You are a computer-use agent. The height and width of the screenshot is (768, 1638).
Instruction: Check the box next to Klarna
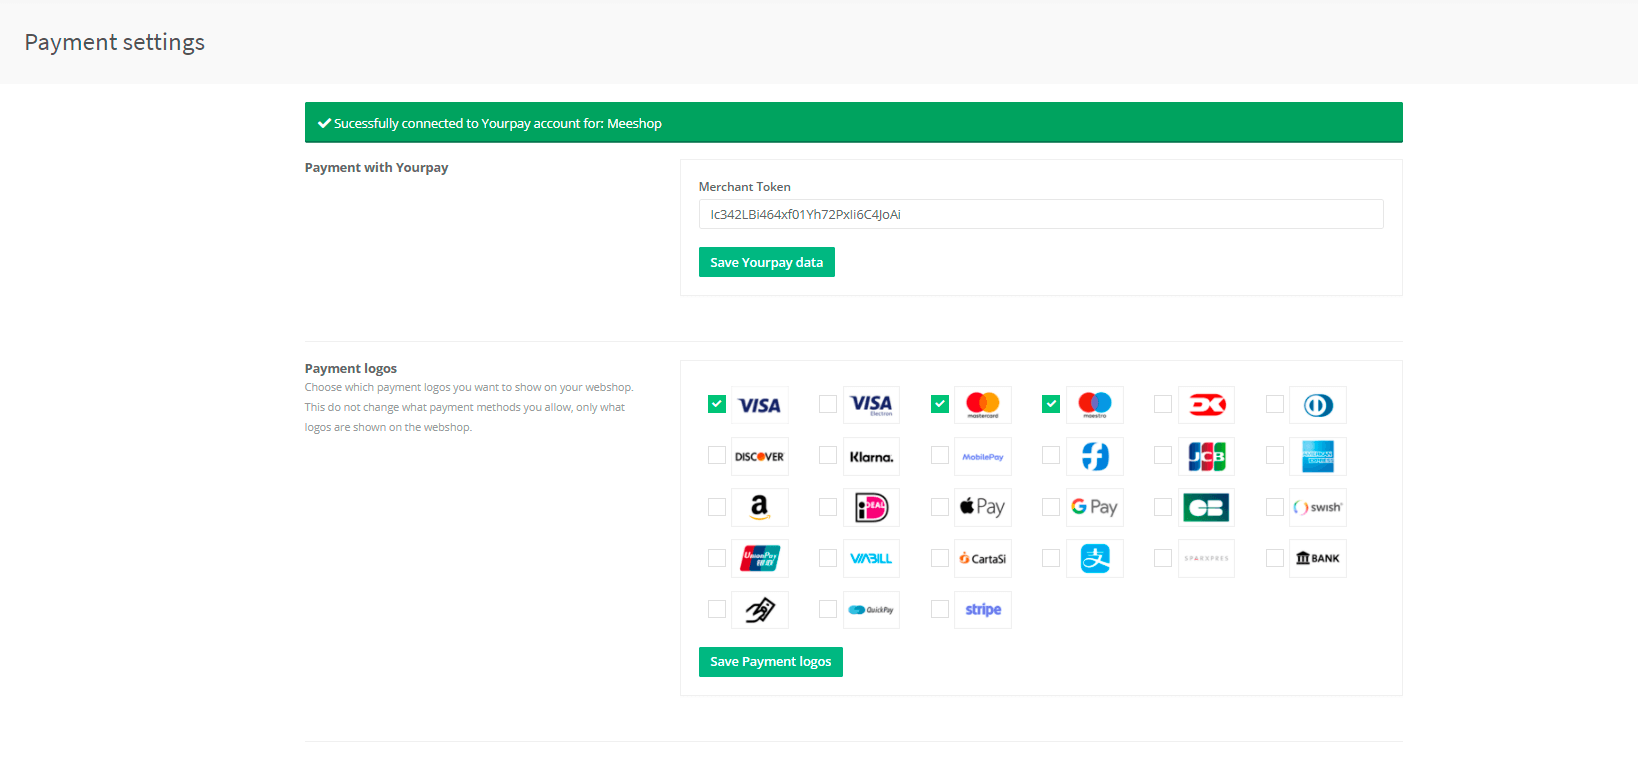tap(828, 455)
